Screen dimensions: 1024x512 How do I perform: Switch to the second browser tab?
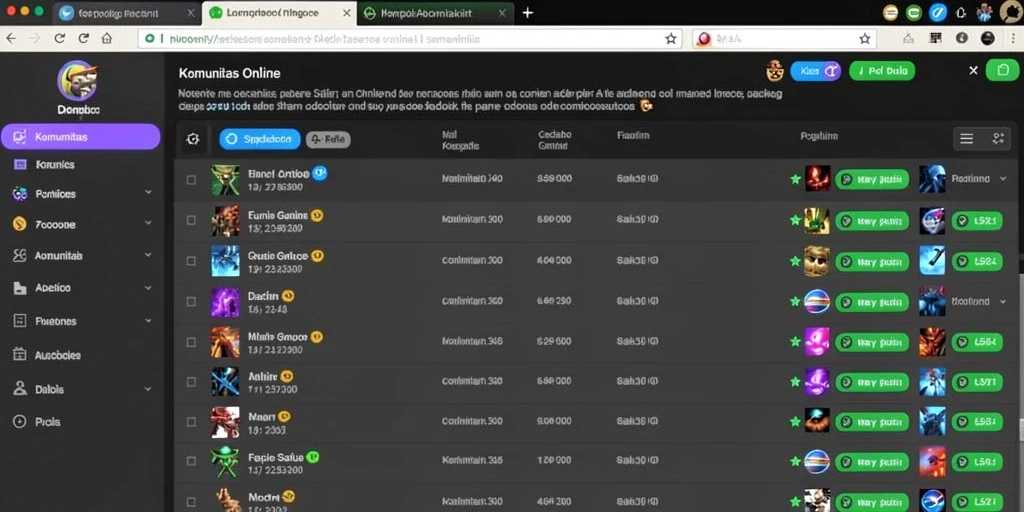[280, 13]
